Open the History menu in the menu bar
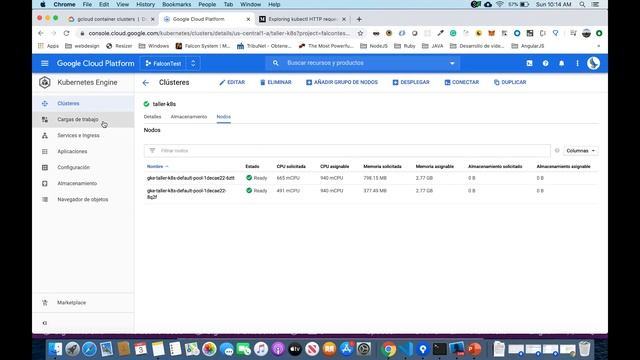The width and height of the screenshot is (640, 360). point(145,4)
